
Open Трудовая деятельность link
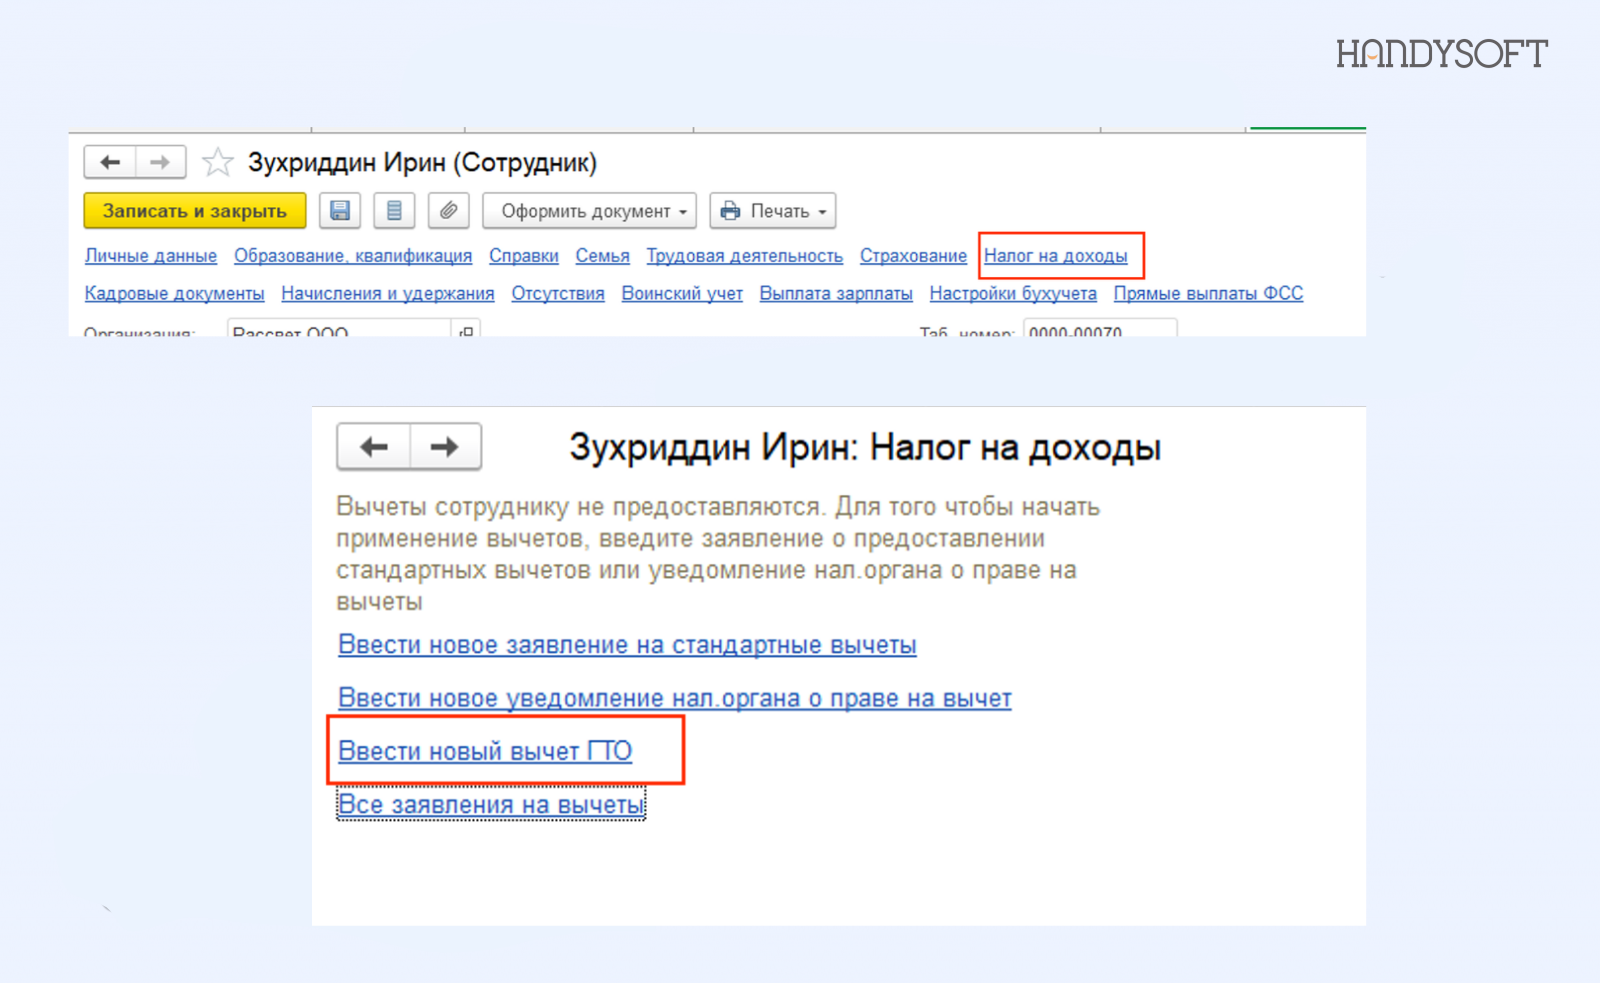tap(745, 256)
